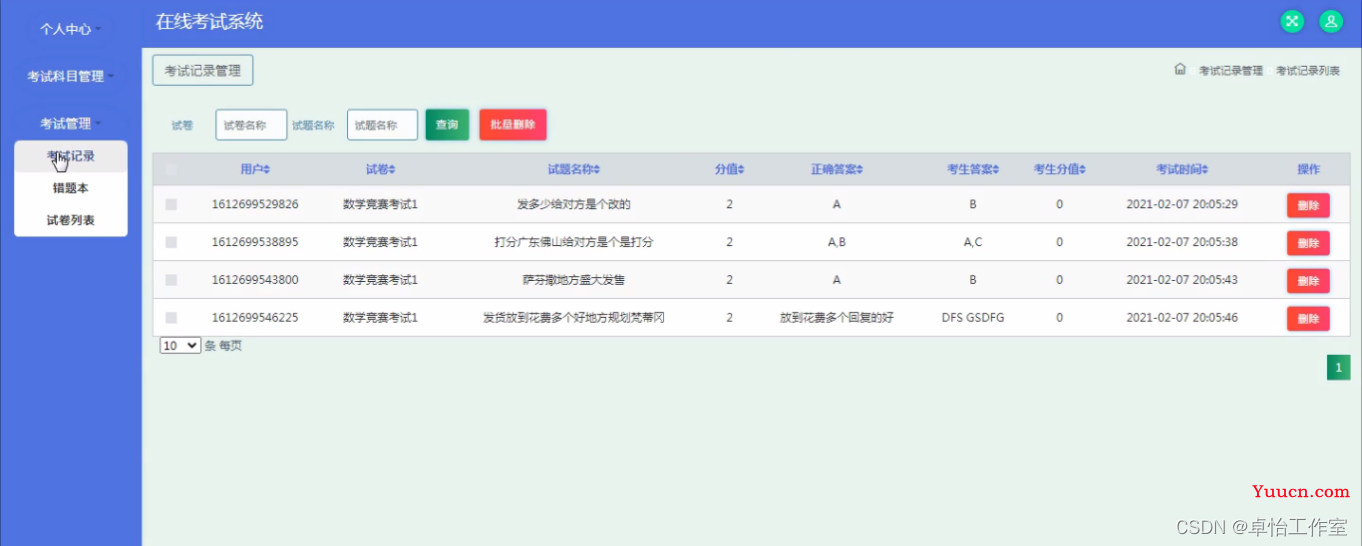Click the 操作 column header

coord(1308,170)
